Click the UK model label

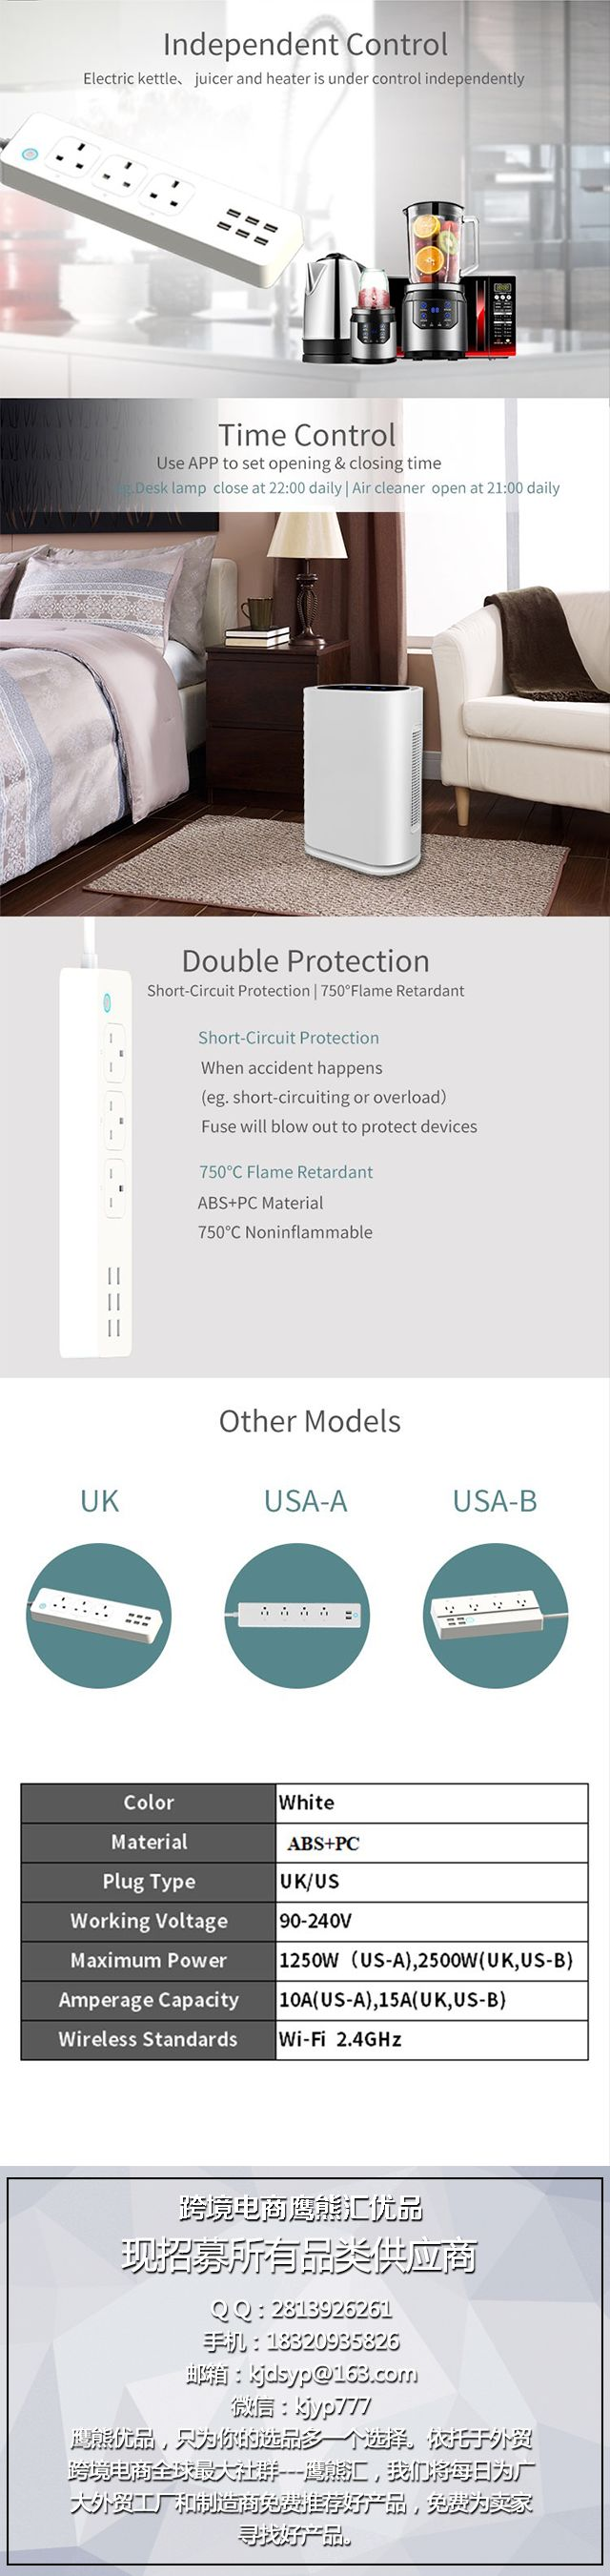coord(99,1500)
